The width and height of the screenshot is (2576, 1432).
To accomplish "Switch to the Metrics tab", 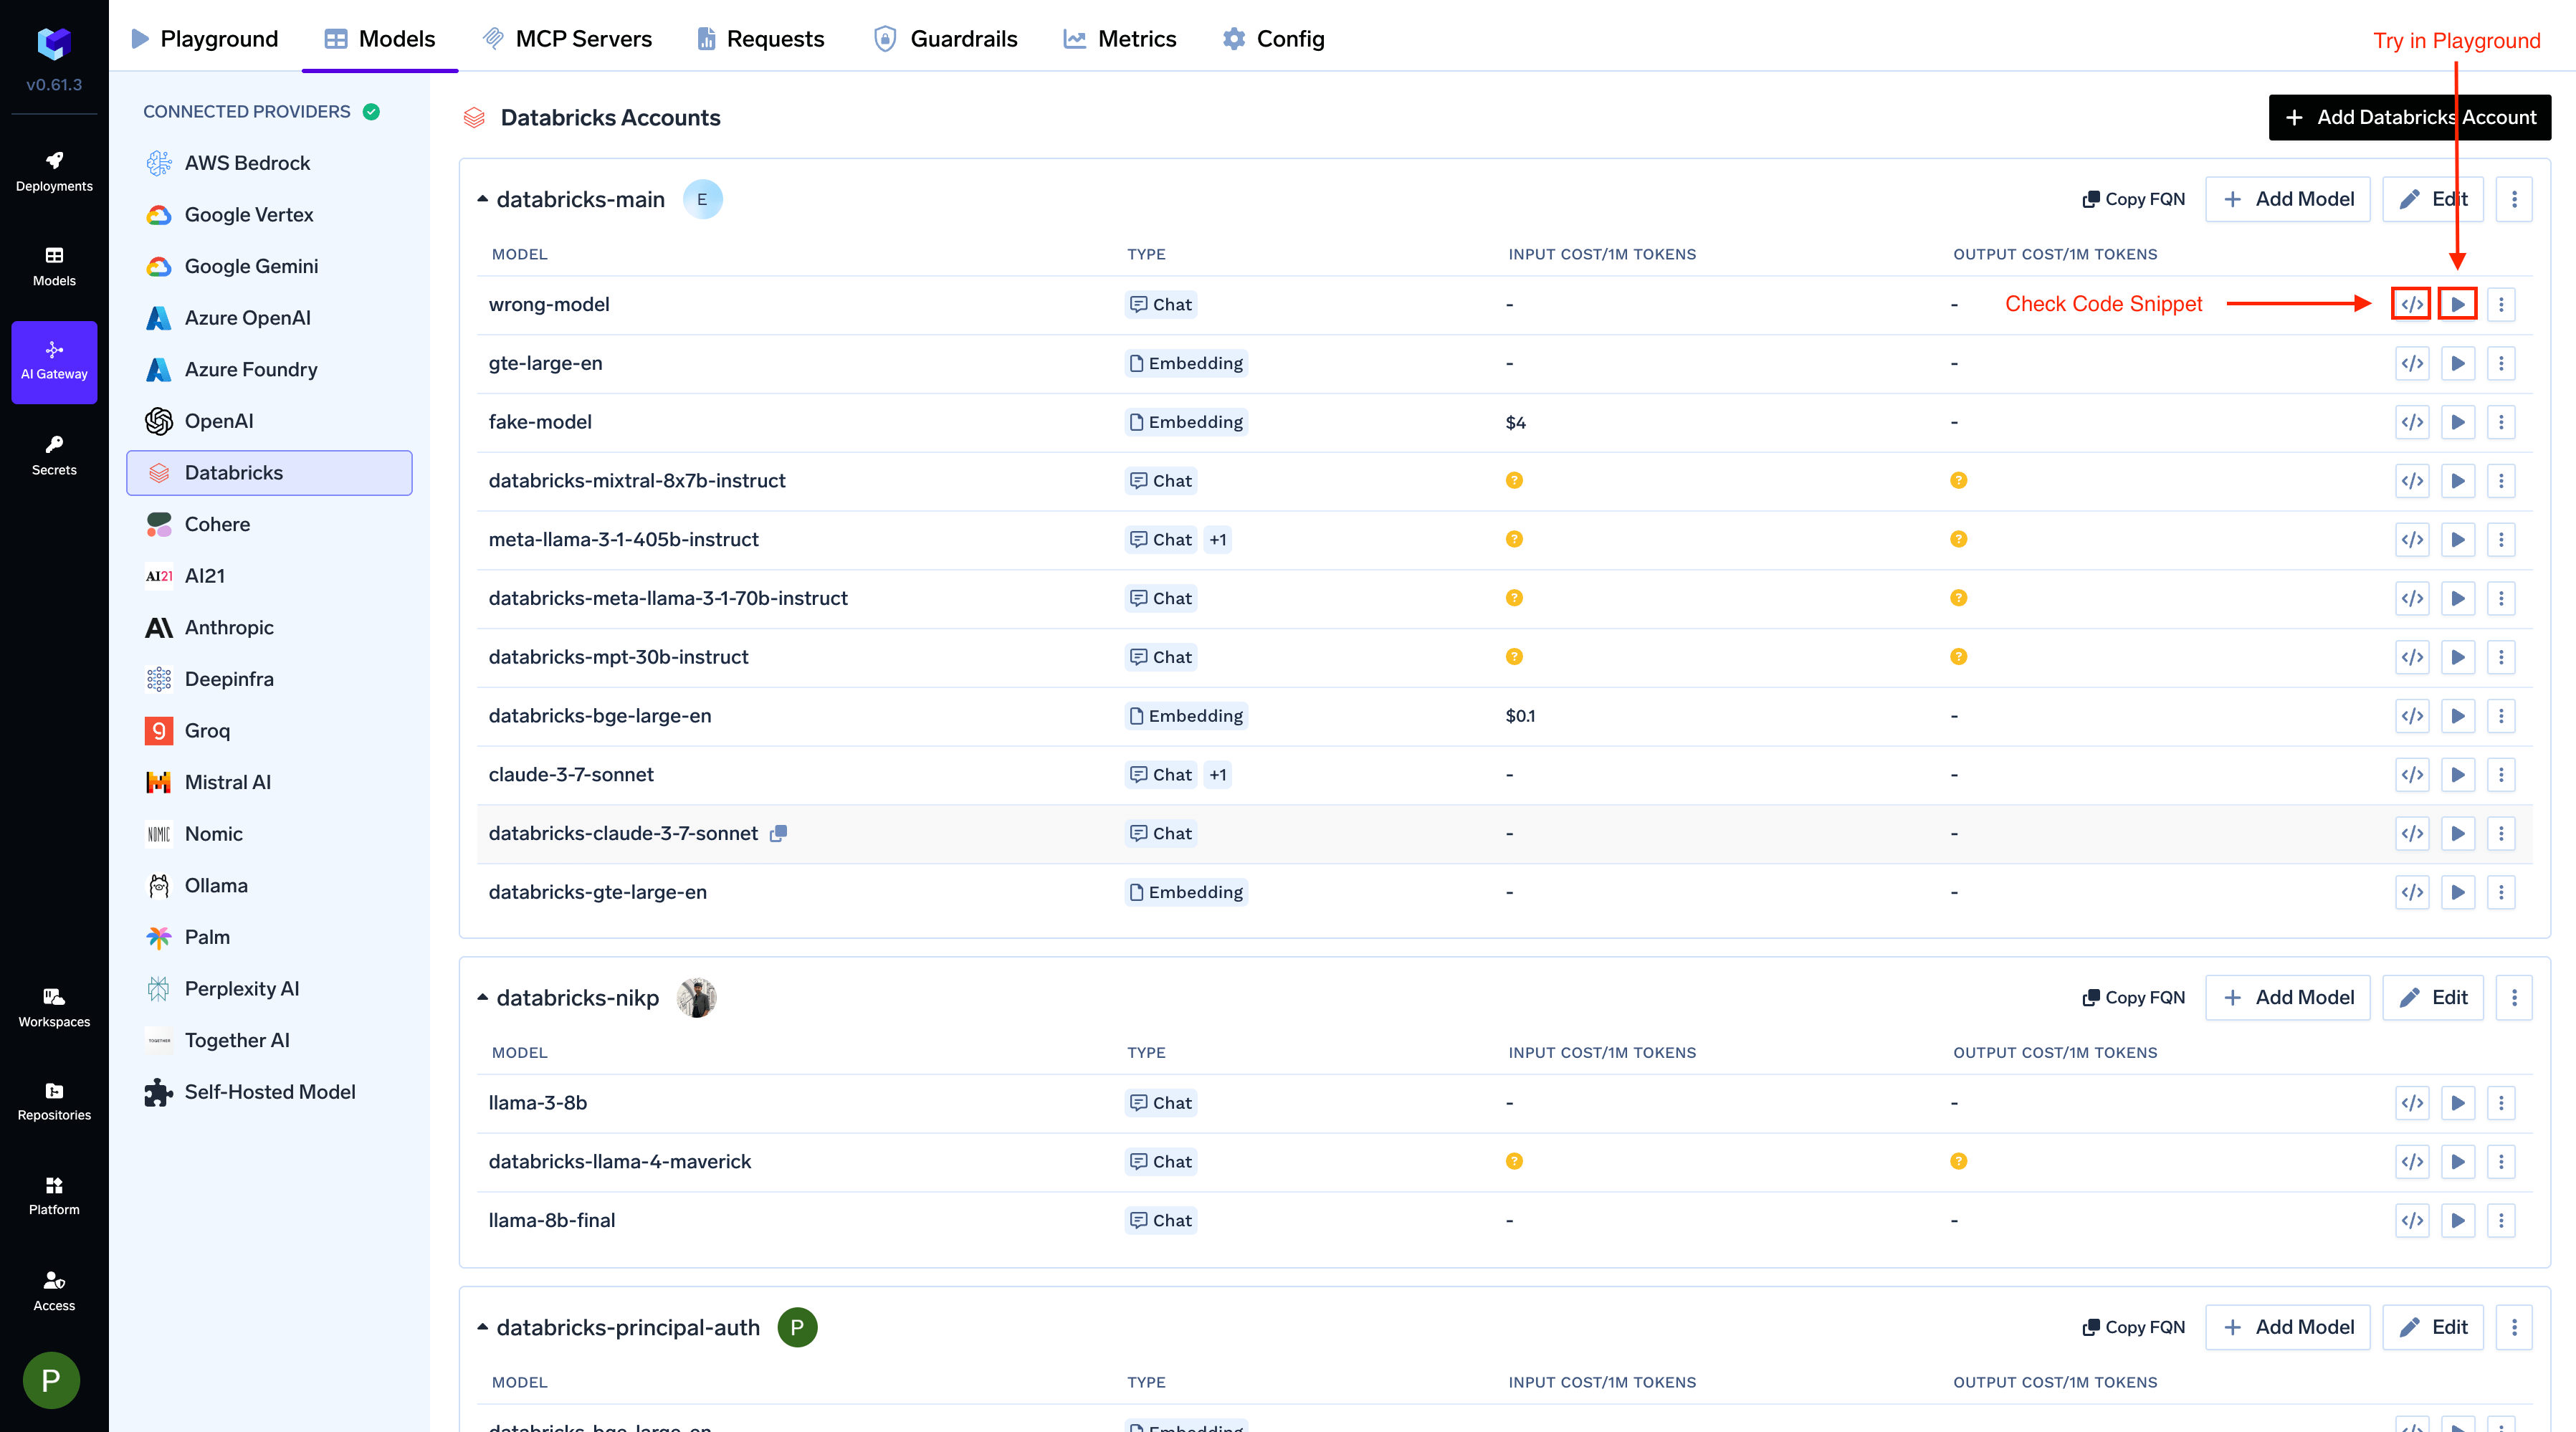I will pos(1119,39).
